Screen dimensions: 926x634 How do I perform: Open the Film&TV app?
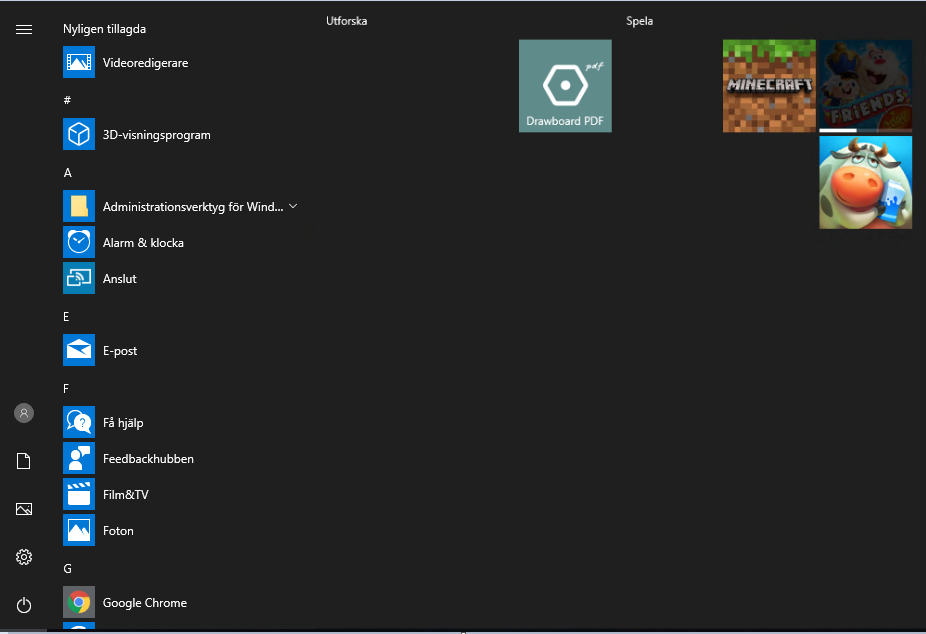coord(79,495)
